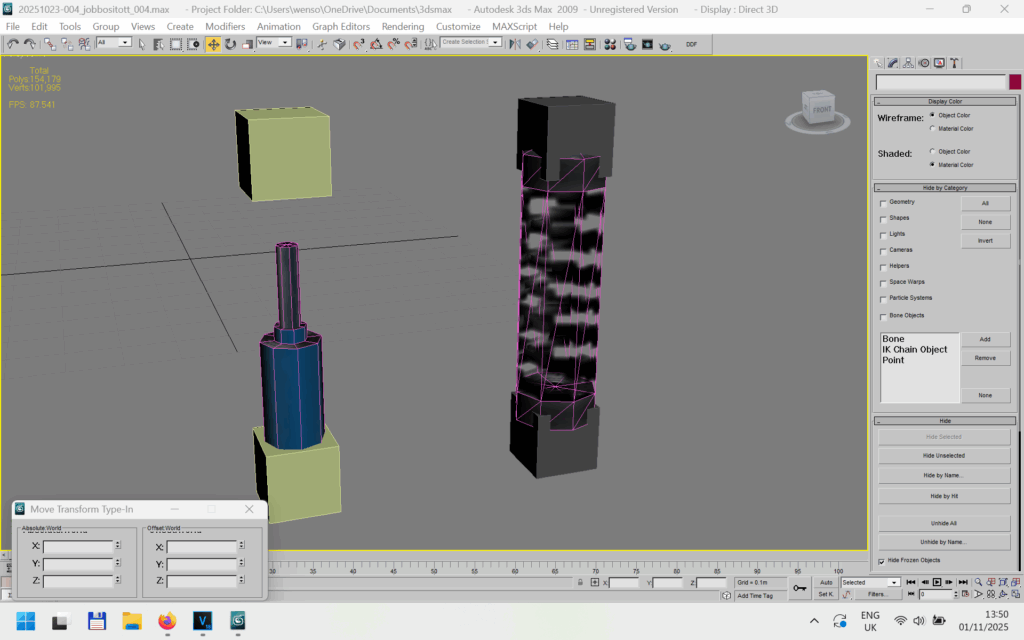Click the ViewCube Front face
This screenshot has width=1024, height=640.
pos(821,109)
